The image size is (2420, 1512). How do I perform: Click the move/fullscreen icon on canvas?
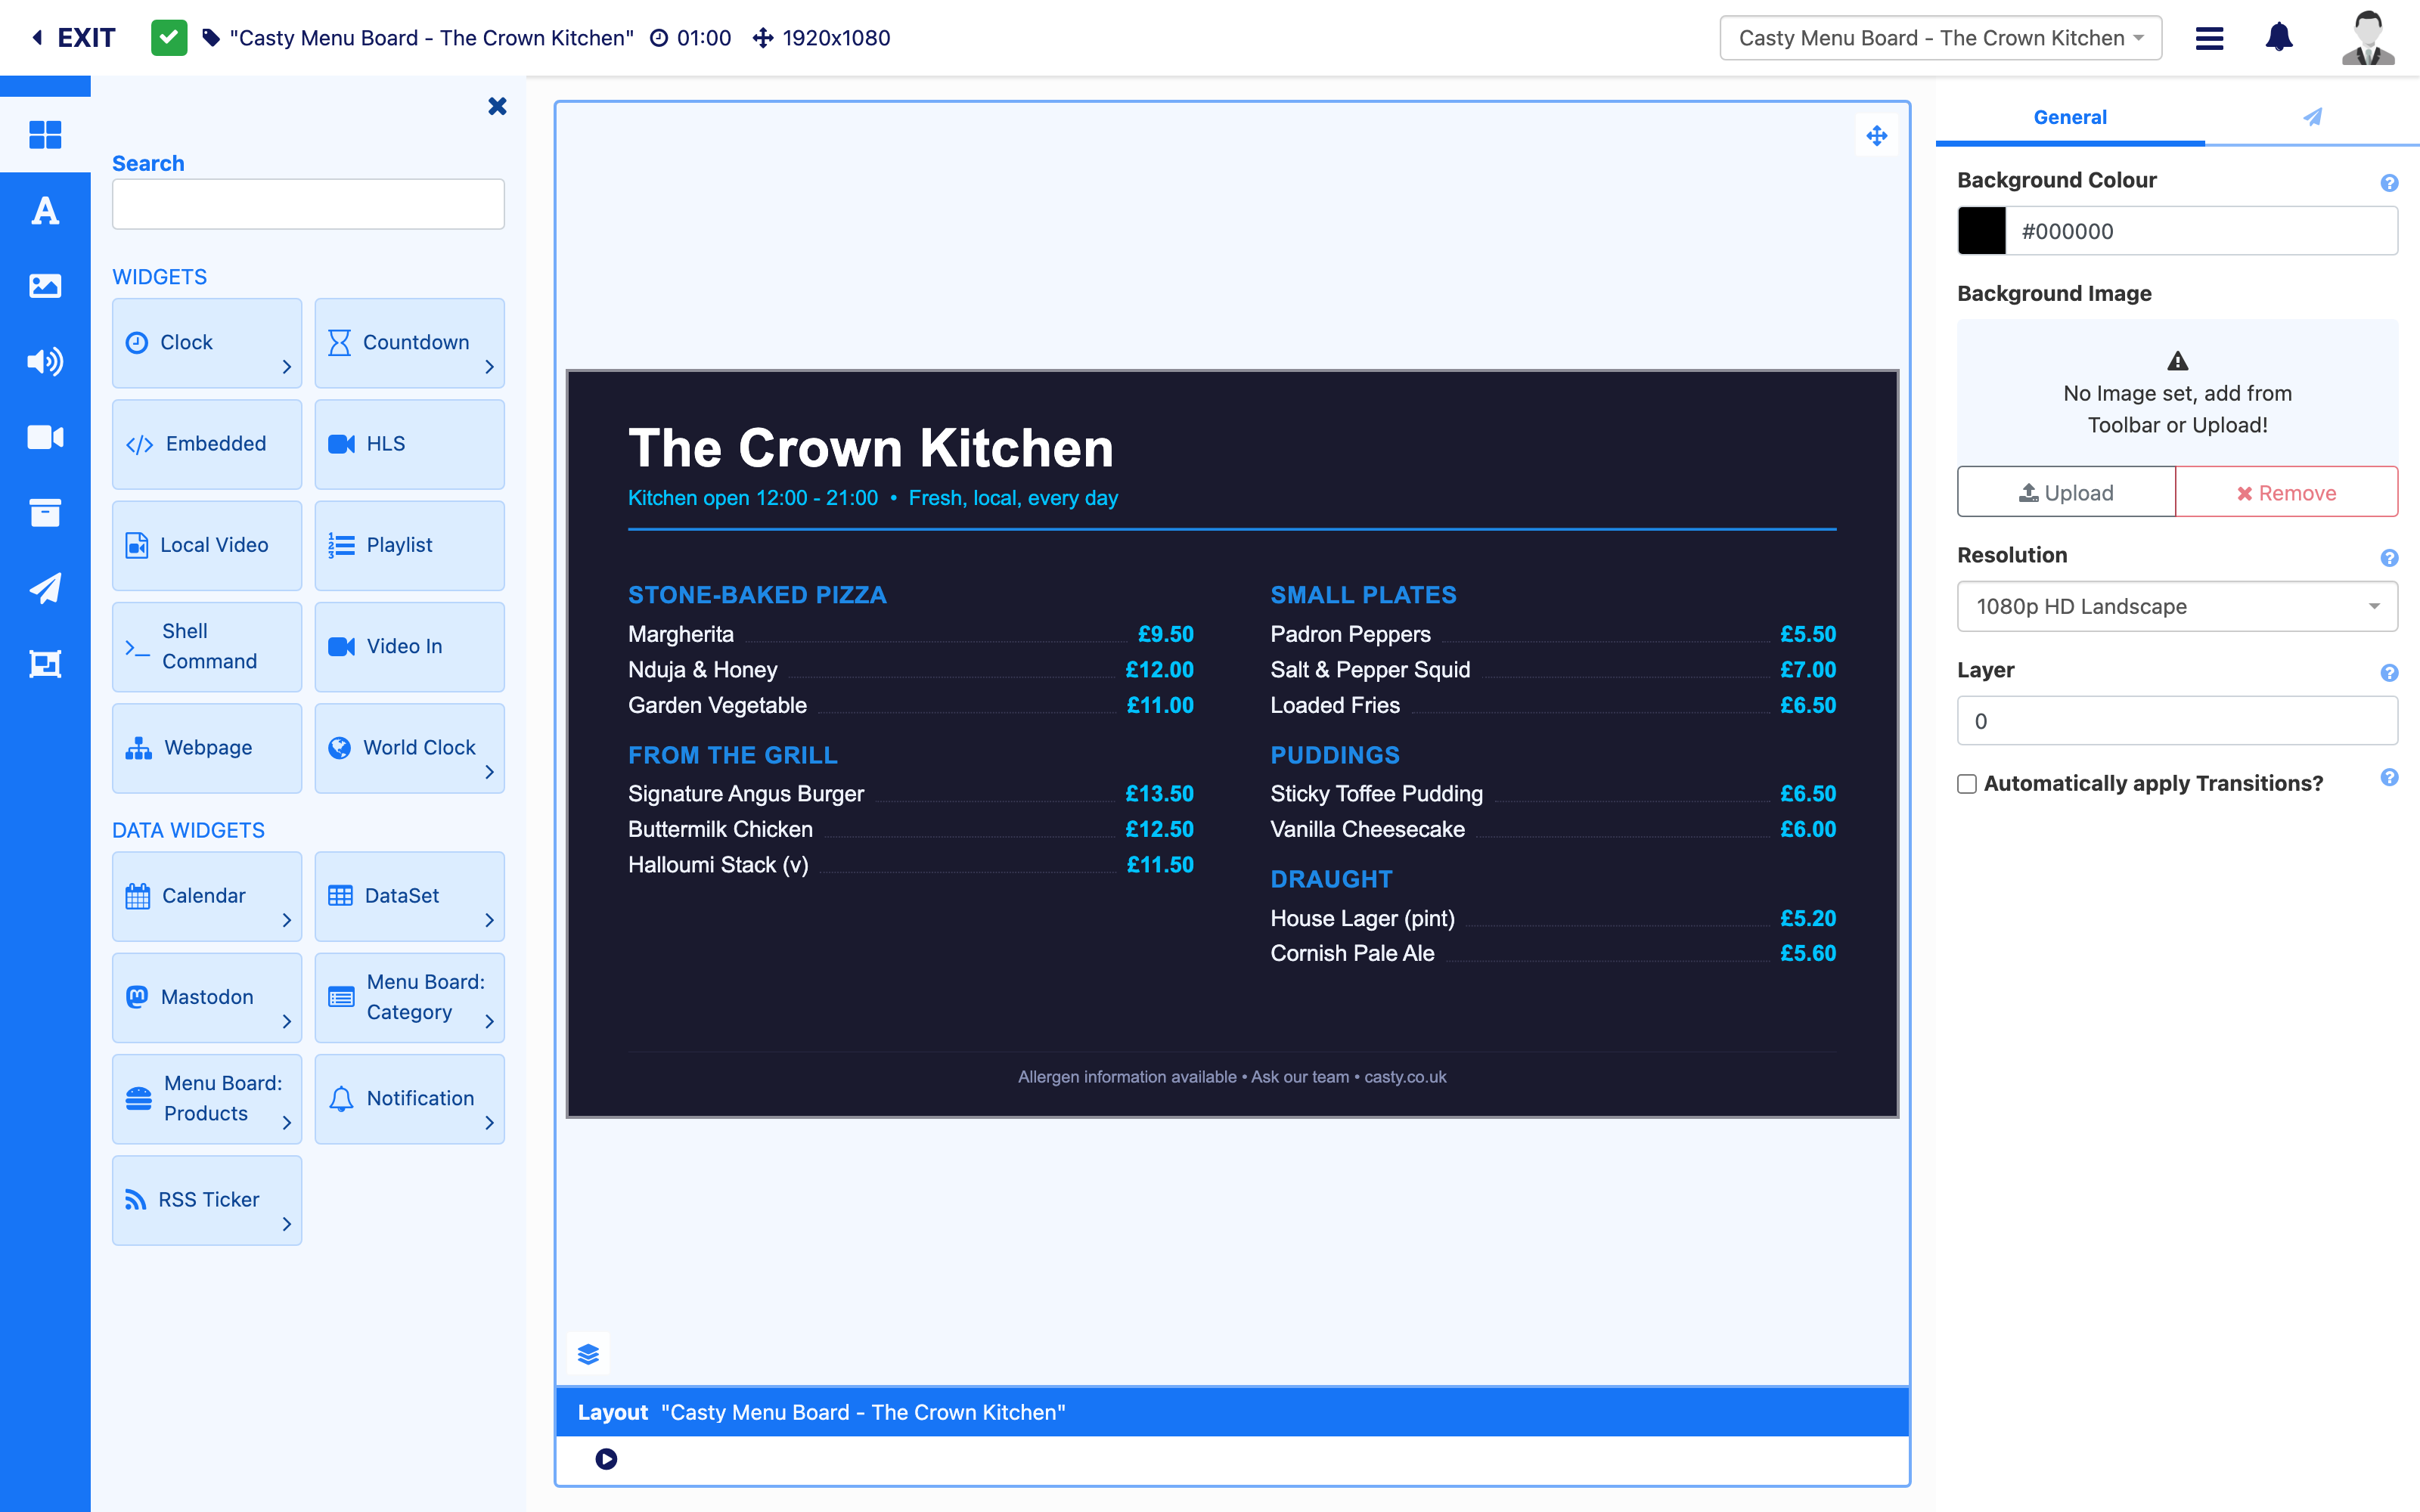point(1876,135)
